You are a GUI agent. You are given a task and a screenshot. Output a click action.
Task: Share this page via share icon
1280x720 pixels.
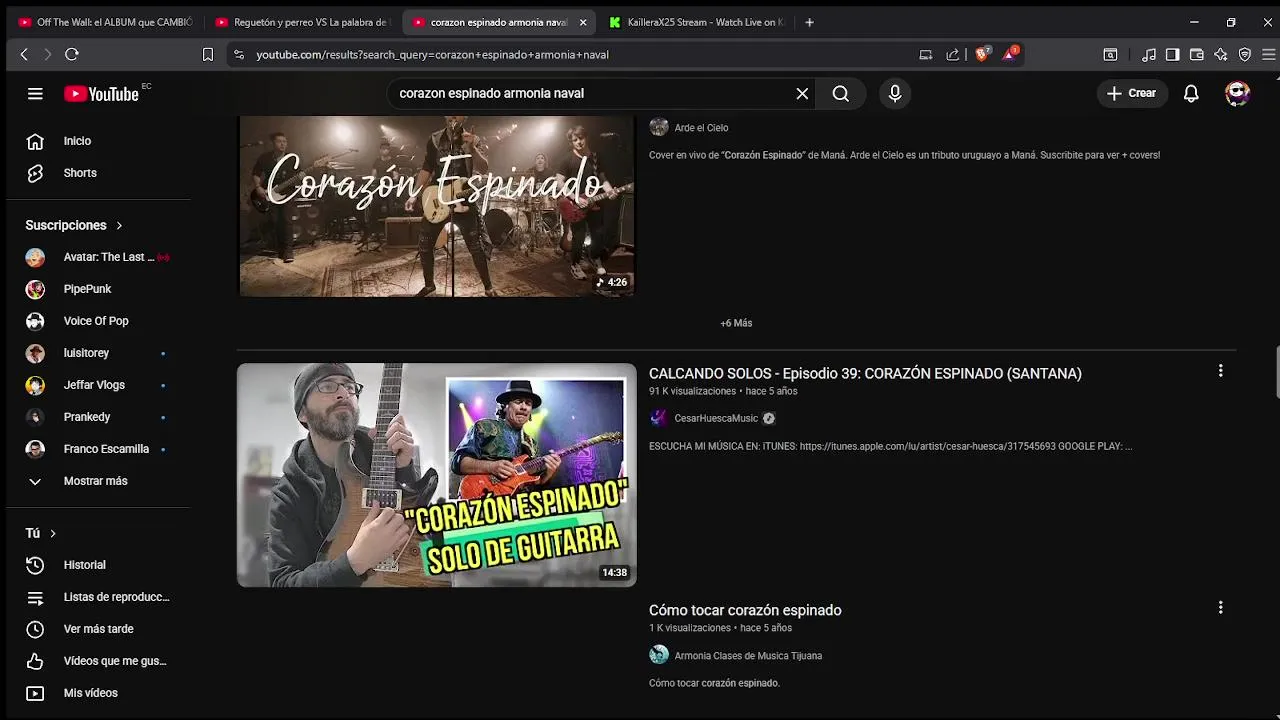(952, 55)
